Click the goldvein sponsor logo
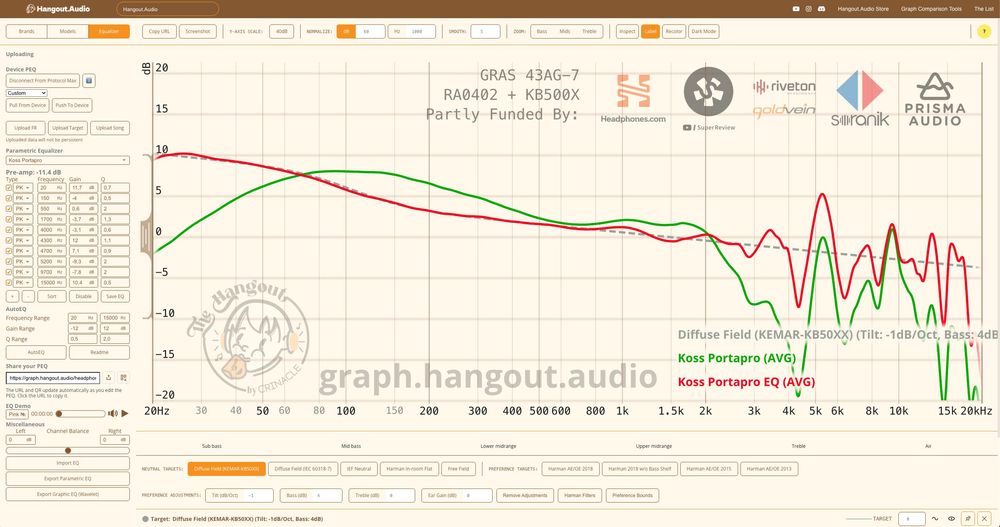Screen dimensions: 1000x527 [x=784, y=110]
